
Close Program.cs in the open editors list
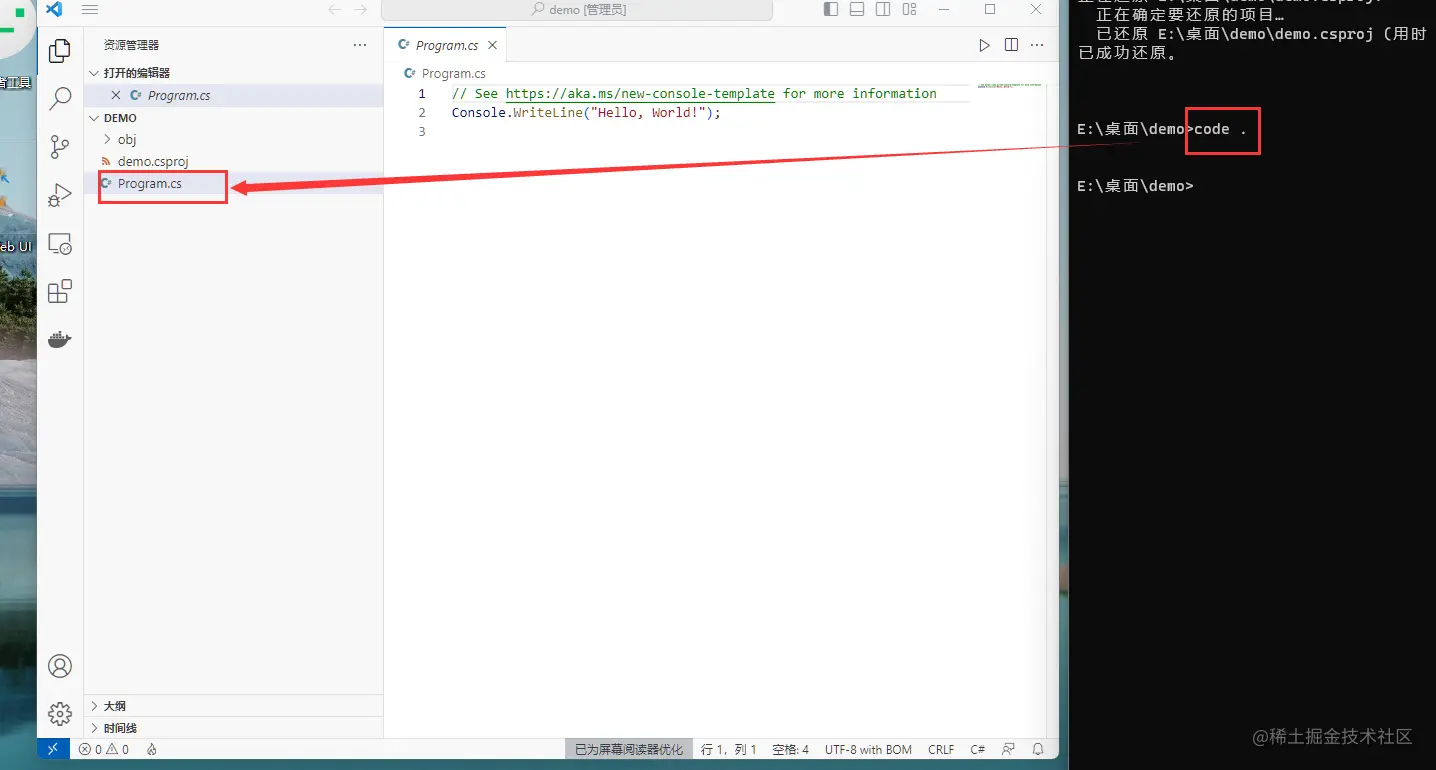pyautogui.click(x=116, y=96)
